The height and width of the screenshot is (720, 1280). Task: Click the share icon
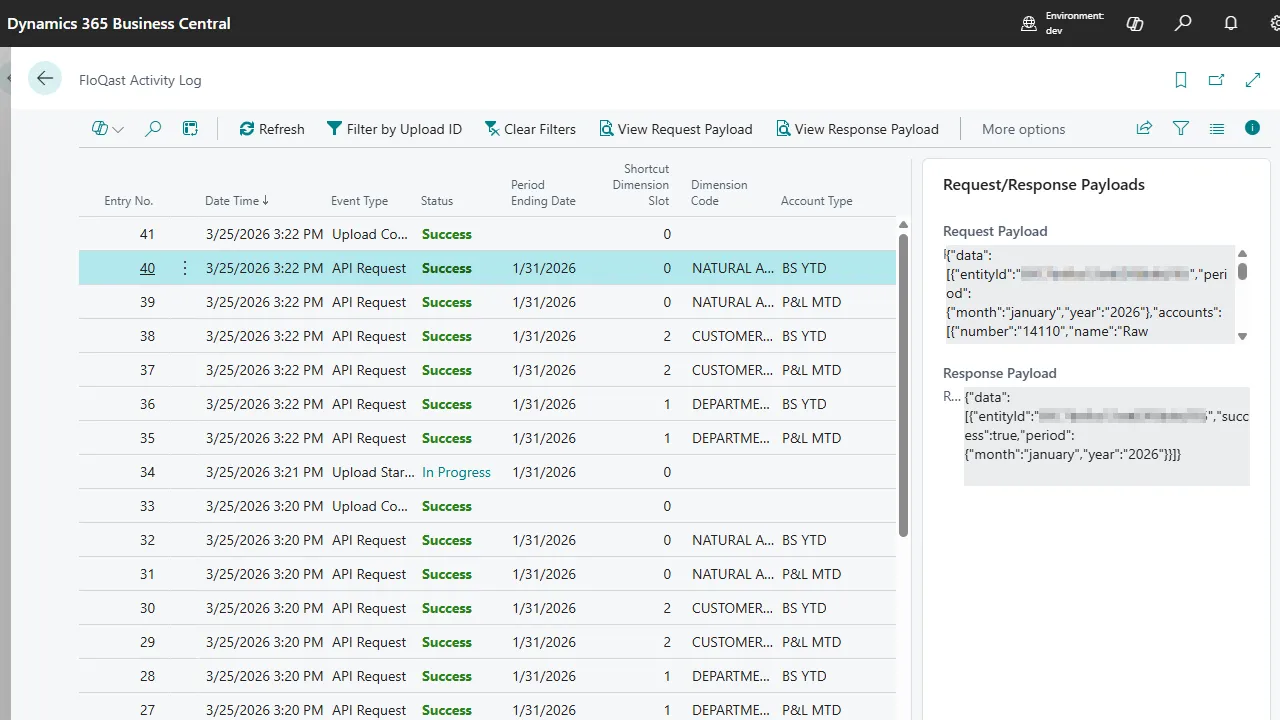1144,128
